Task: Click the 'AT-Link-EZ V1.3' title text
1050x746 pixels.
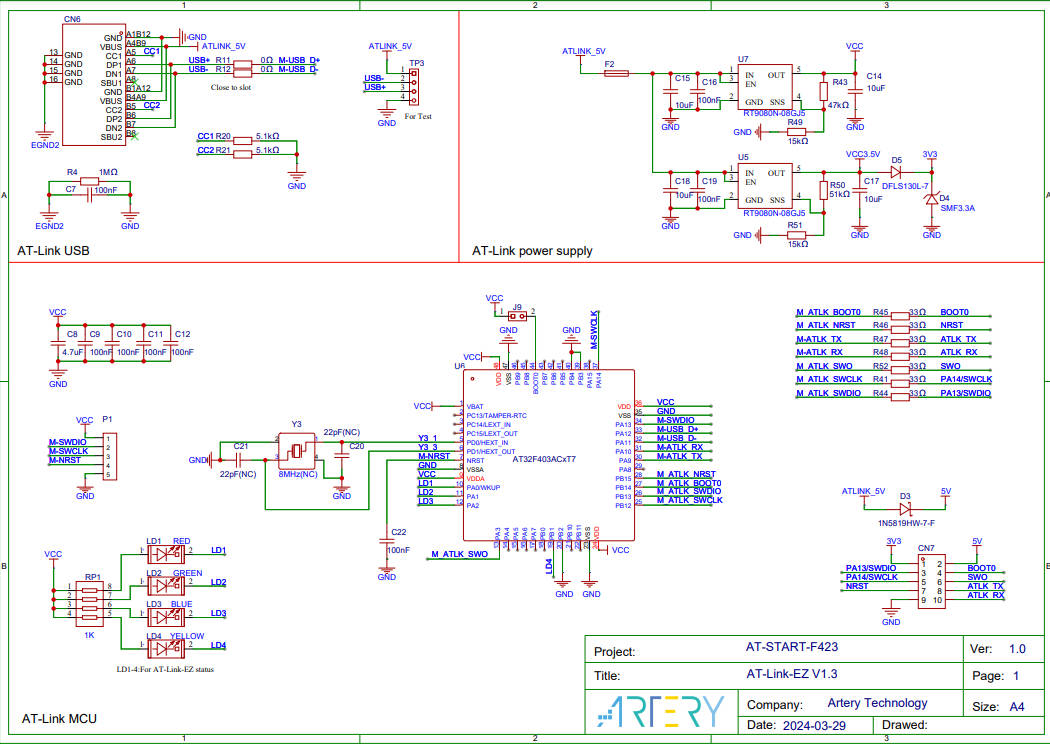Action: point(792,674)
